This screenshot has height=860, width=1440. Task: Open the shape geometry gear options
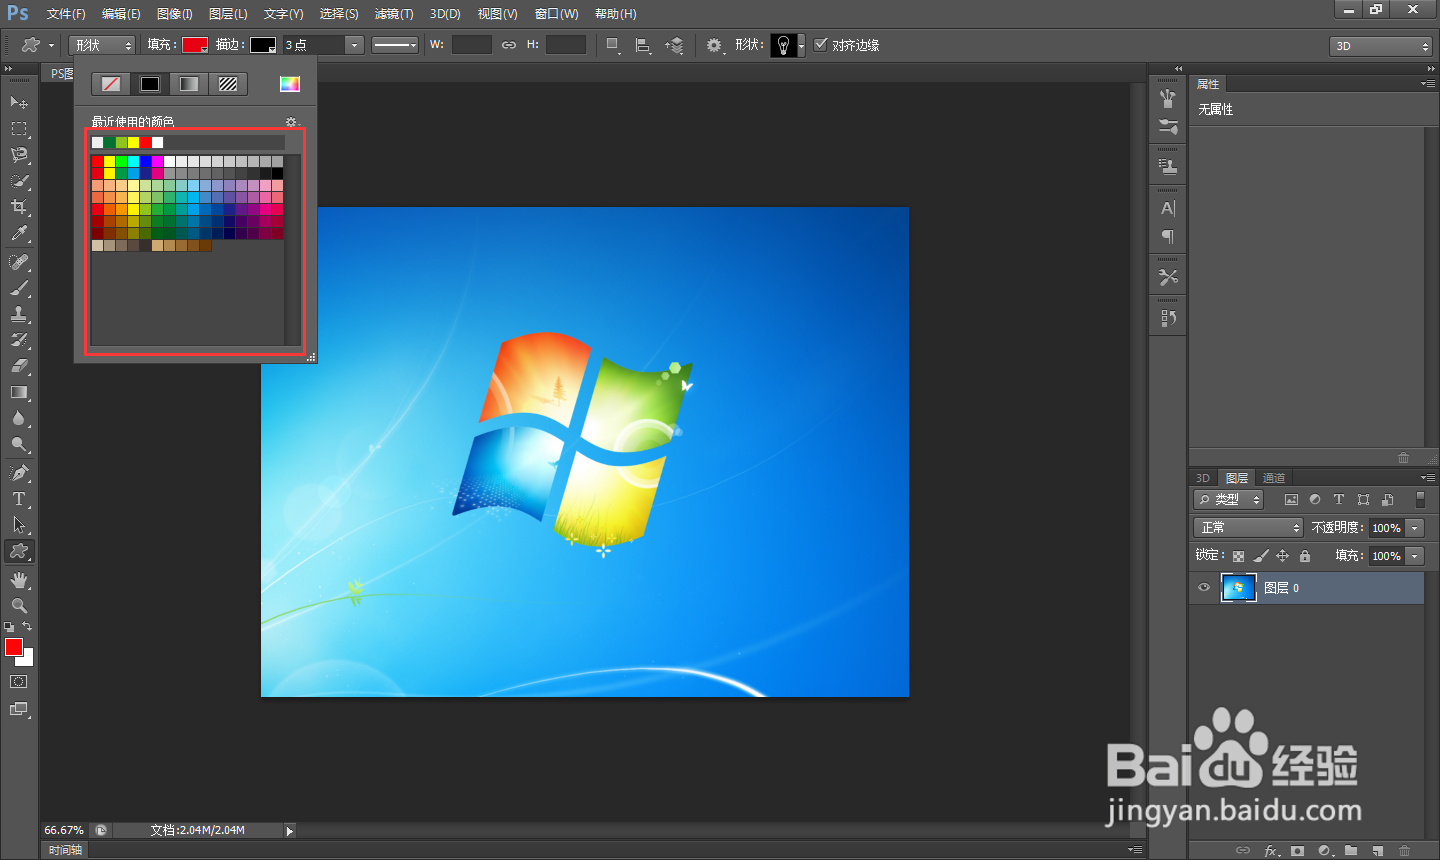(x=714, y=45)
